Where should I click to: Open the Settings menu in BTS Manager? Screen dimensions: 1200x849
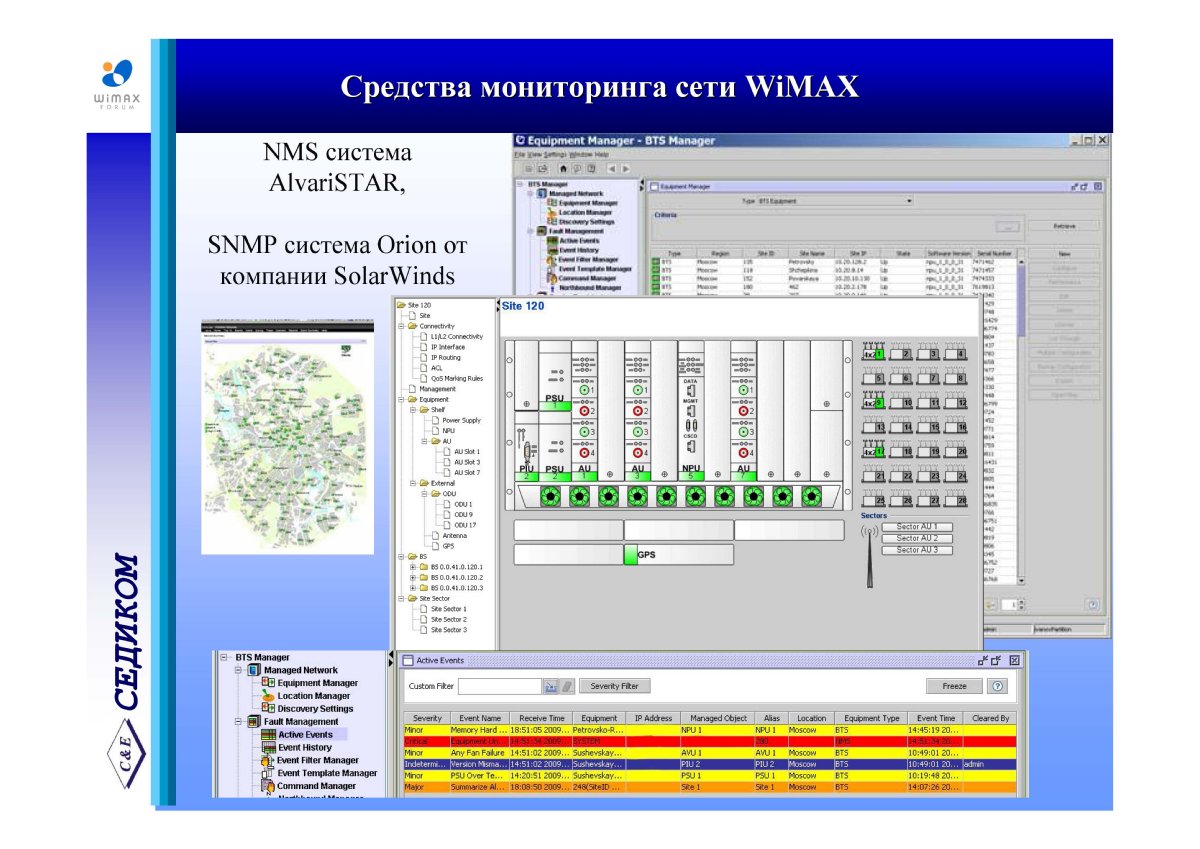pyautogui.click(x=556, y=155)
